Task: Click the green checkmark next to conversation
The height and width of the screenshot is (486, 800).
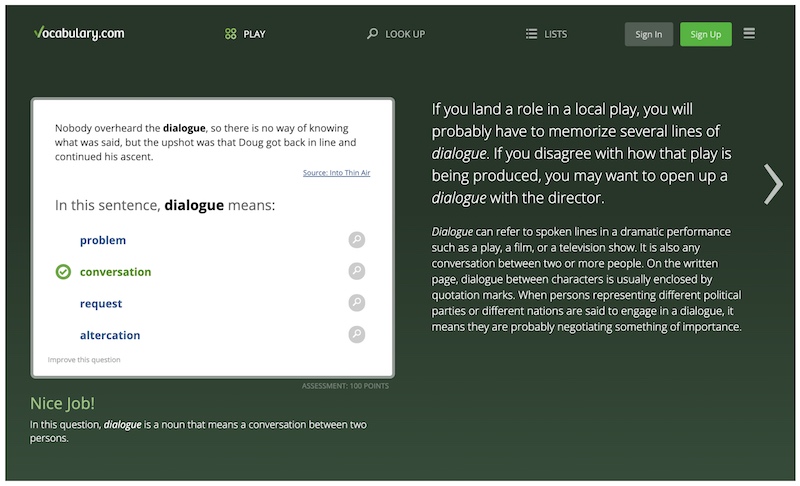Action: (x=63, y=272)
